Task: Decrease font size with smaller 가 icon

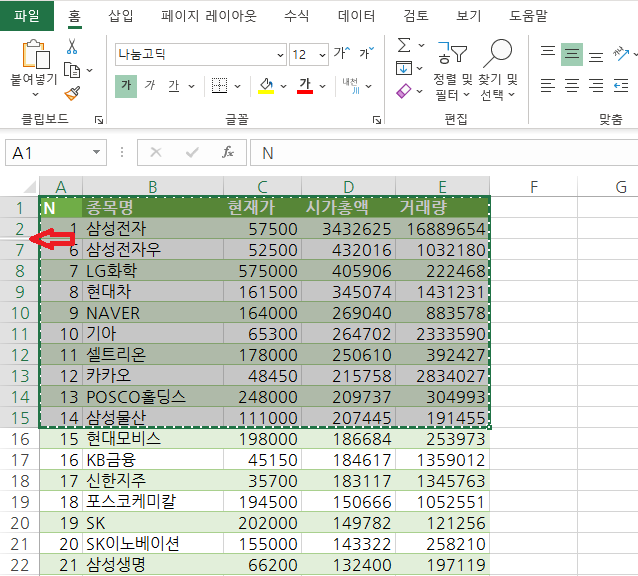Action: coord(366,53)
